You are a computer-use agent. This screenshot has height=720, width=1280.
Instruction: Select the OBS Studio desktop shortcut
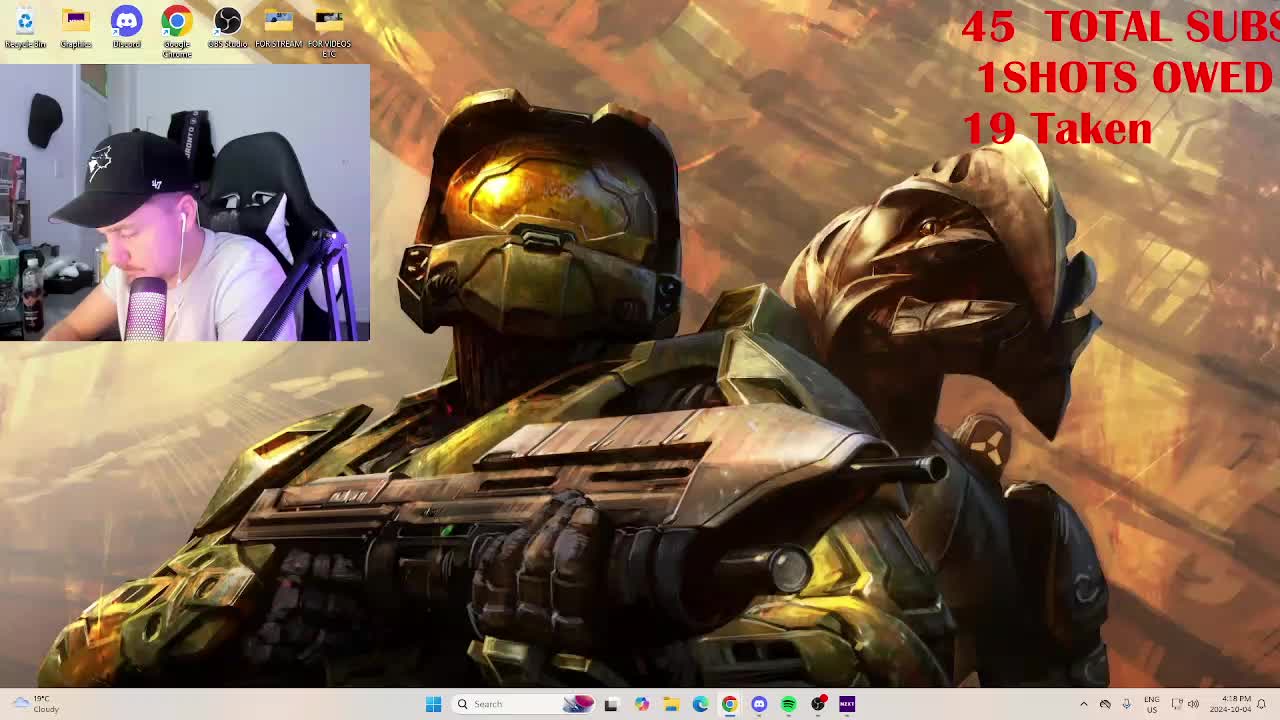coord(227,29)
